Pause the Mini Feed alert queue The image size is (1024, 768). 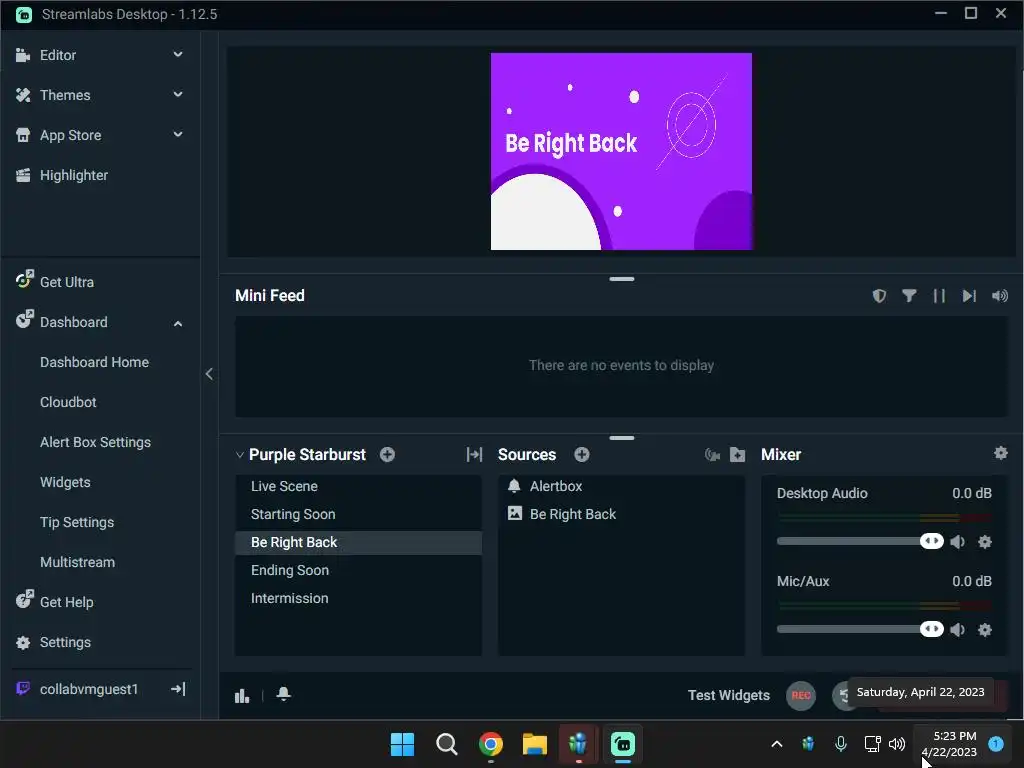tap(939, 296)
